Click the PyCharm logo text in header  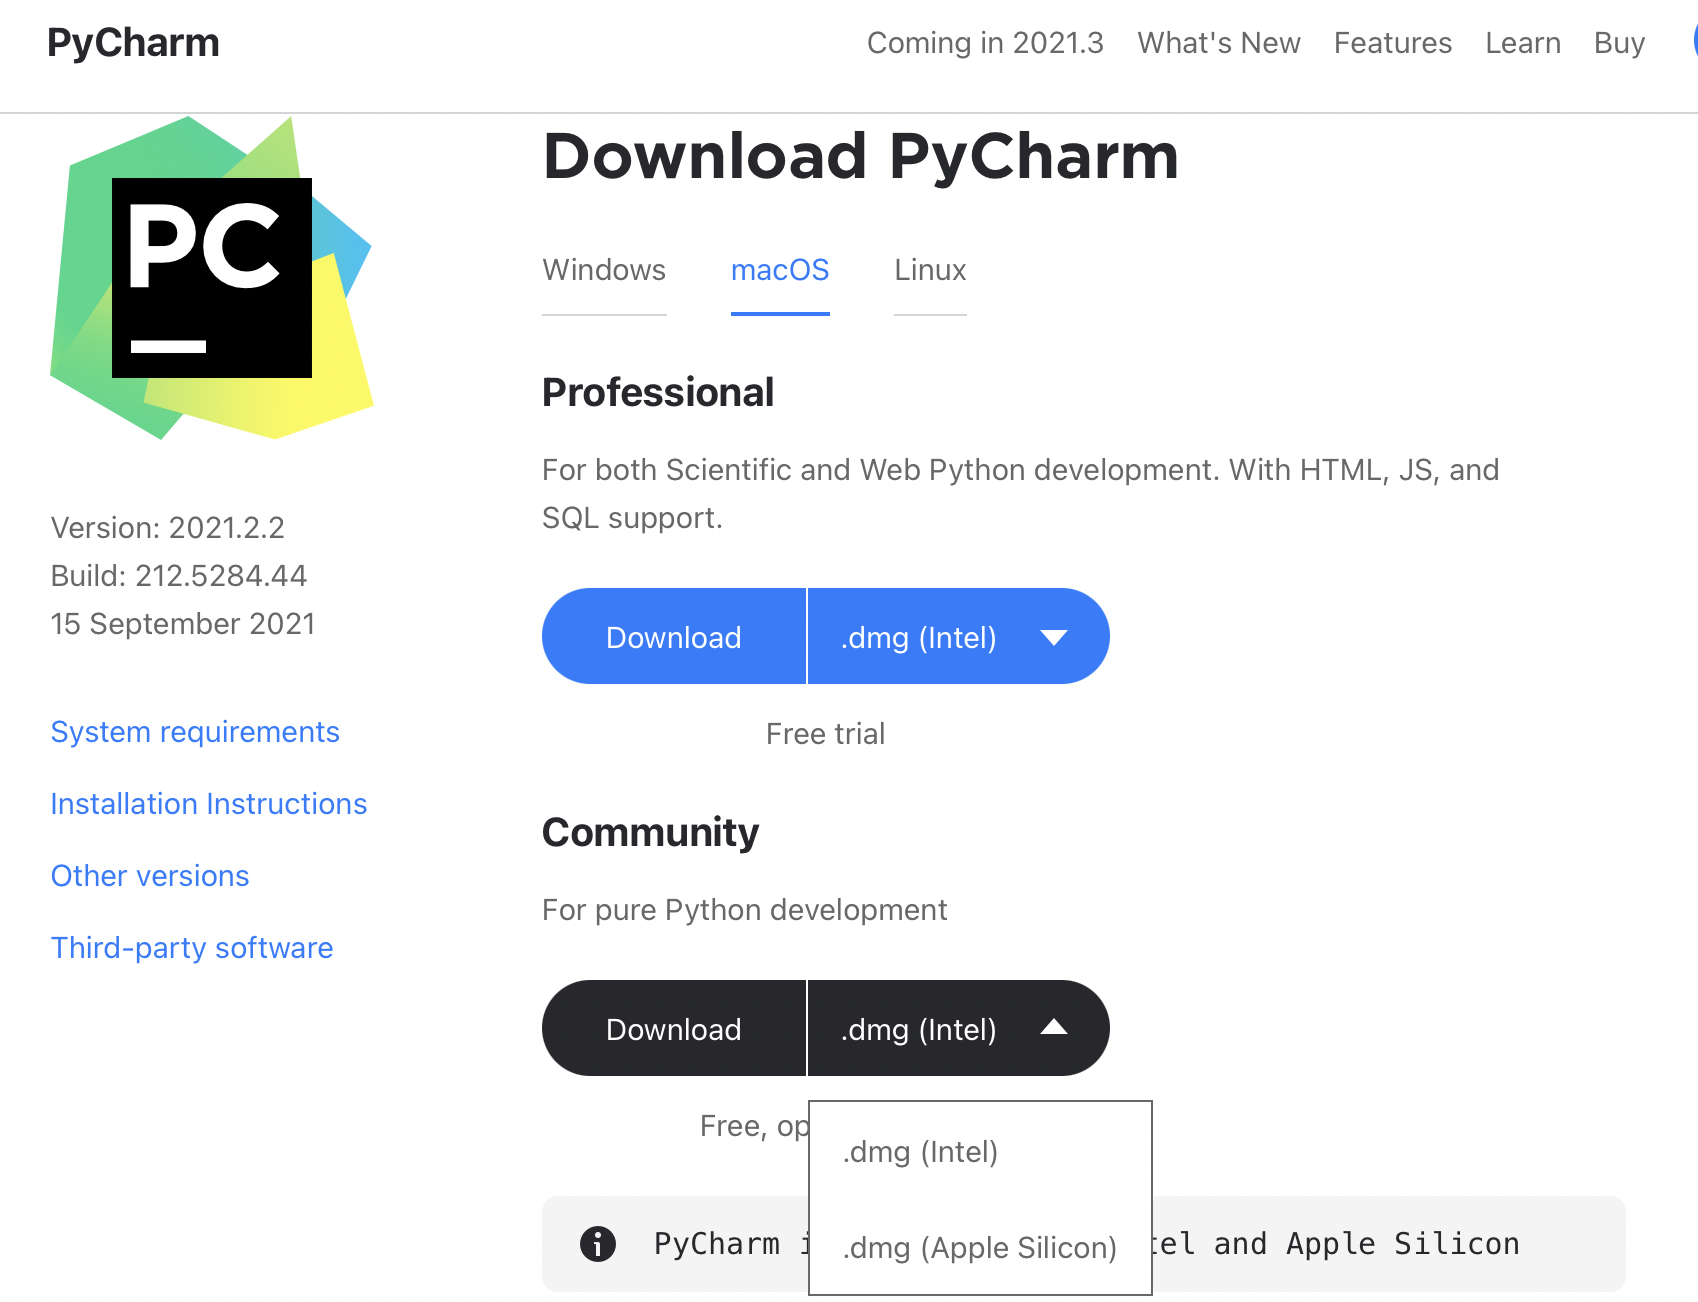(x=133, y=43)
